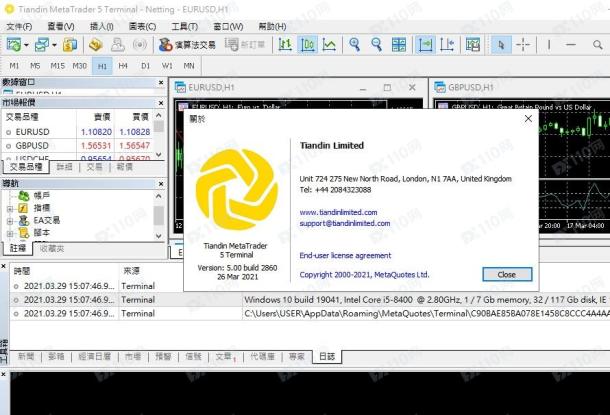Click the search magnifier icon at toolbar end
The width and height of the screenshot is (610, 415).
pos(598,45)
